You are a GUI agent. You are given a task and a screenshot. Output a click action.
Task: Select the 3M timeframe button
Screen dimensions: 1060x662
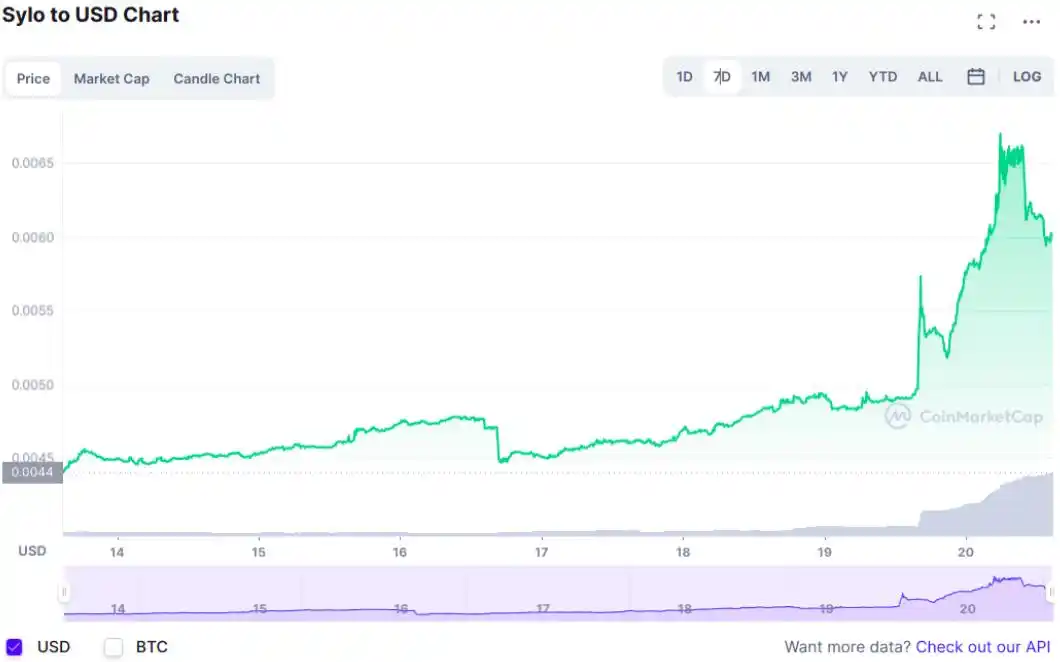pos(800,75)
